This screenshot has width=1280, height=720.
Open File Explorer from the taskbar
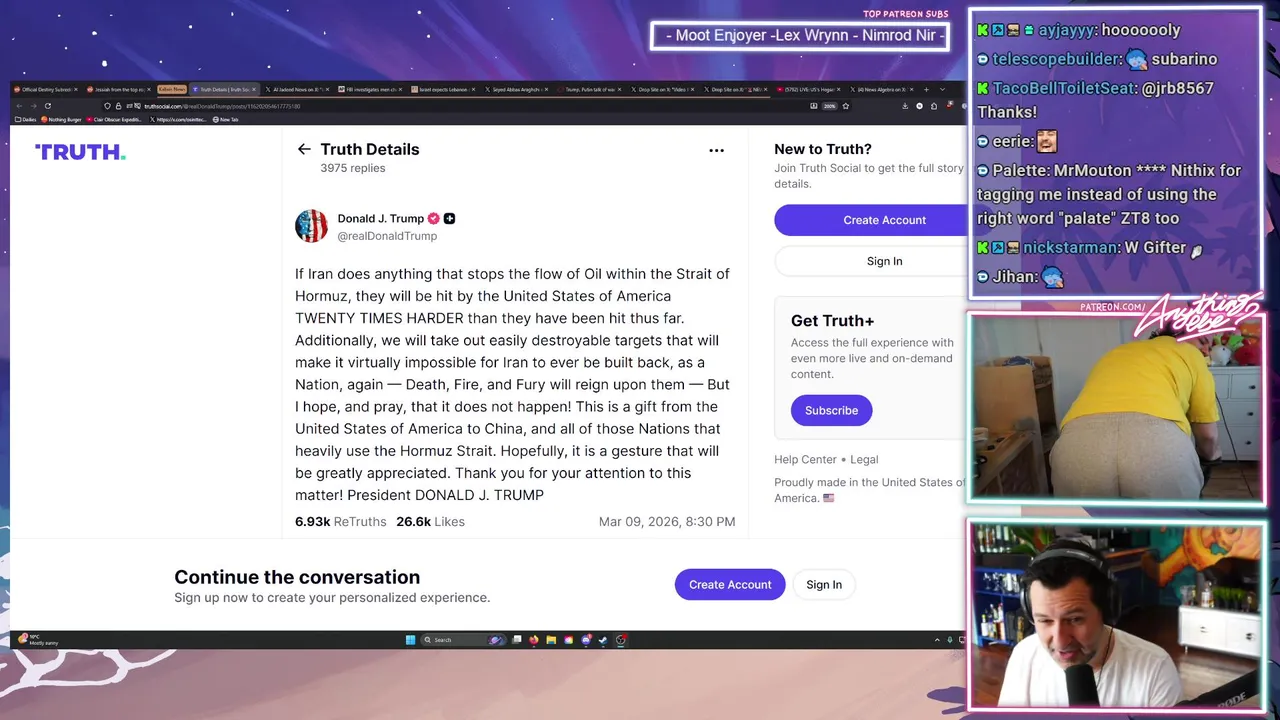click(551, 640)
